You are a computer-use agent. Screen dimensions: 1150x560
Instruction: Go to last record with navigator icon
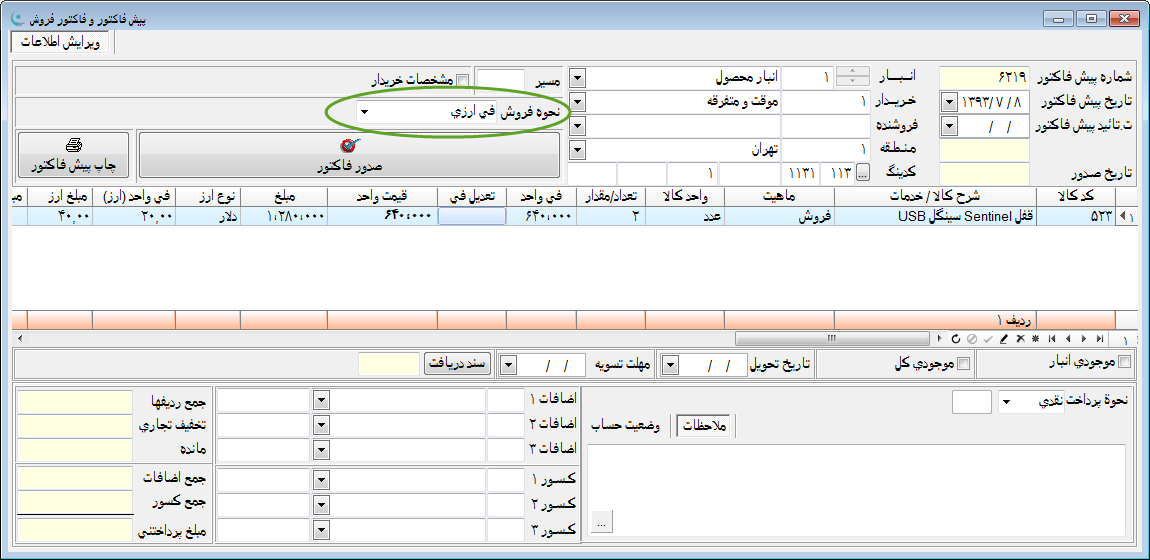coord(1099,339)
